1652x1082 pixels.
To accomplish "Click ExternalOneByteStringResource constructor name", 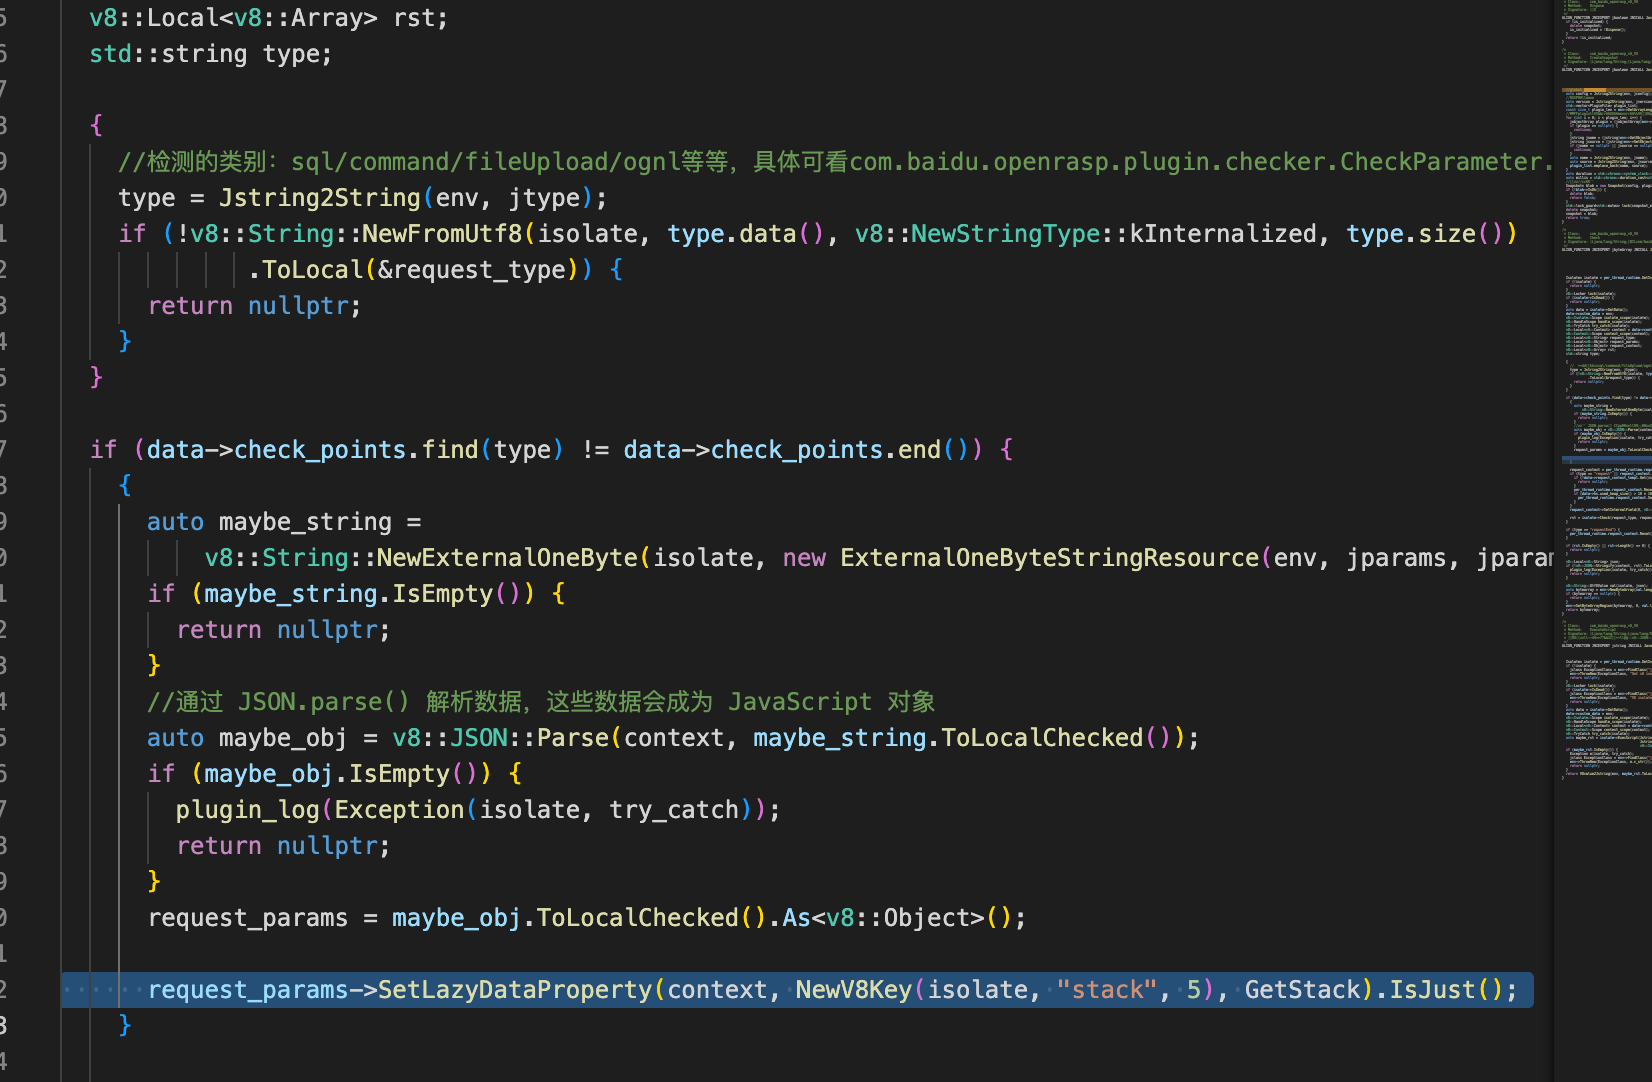I will point(1049,558).
